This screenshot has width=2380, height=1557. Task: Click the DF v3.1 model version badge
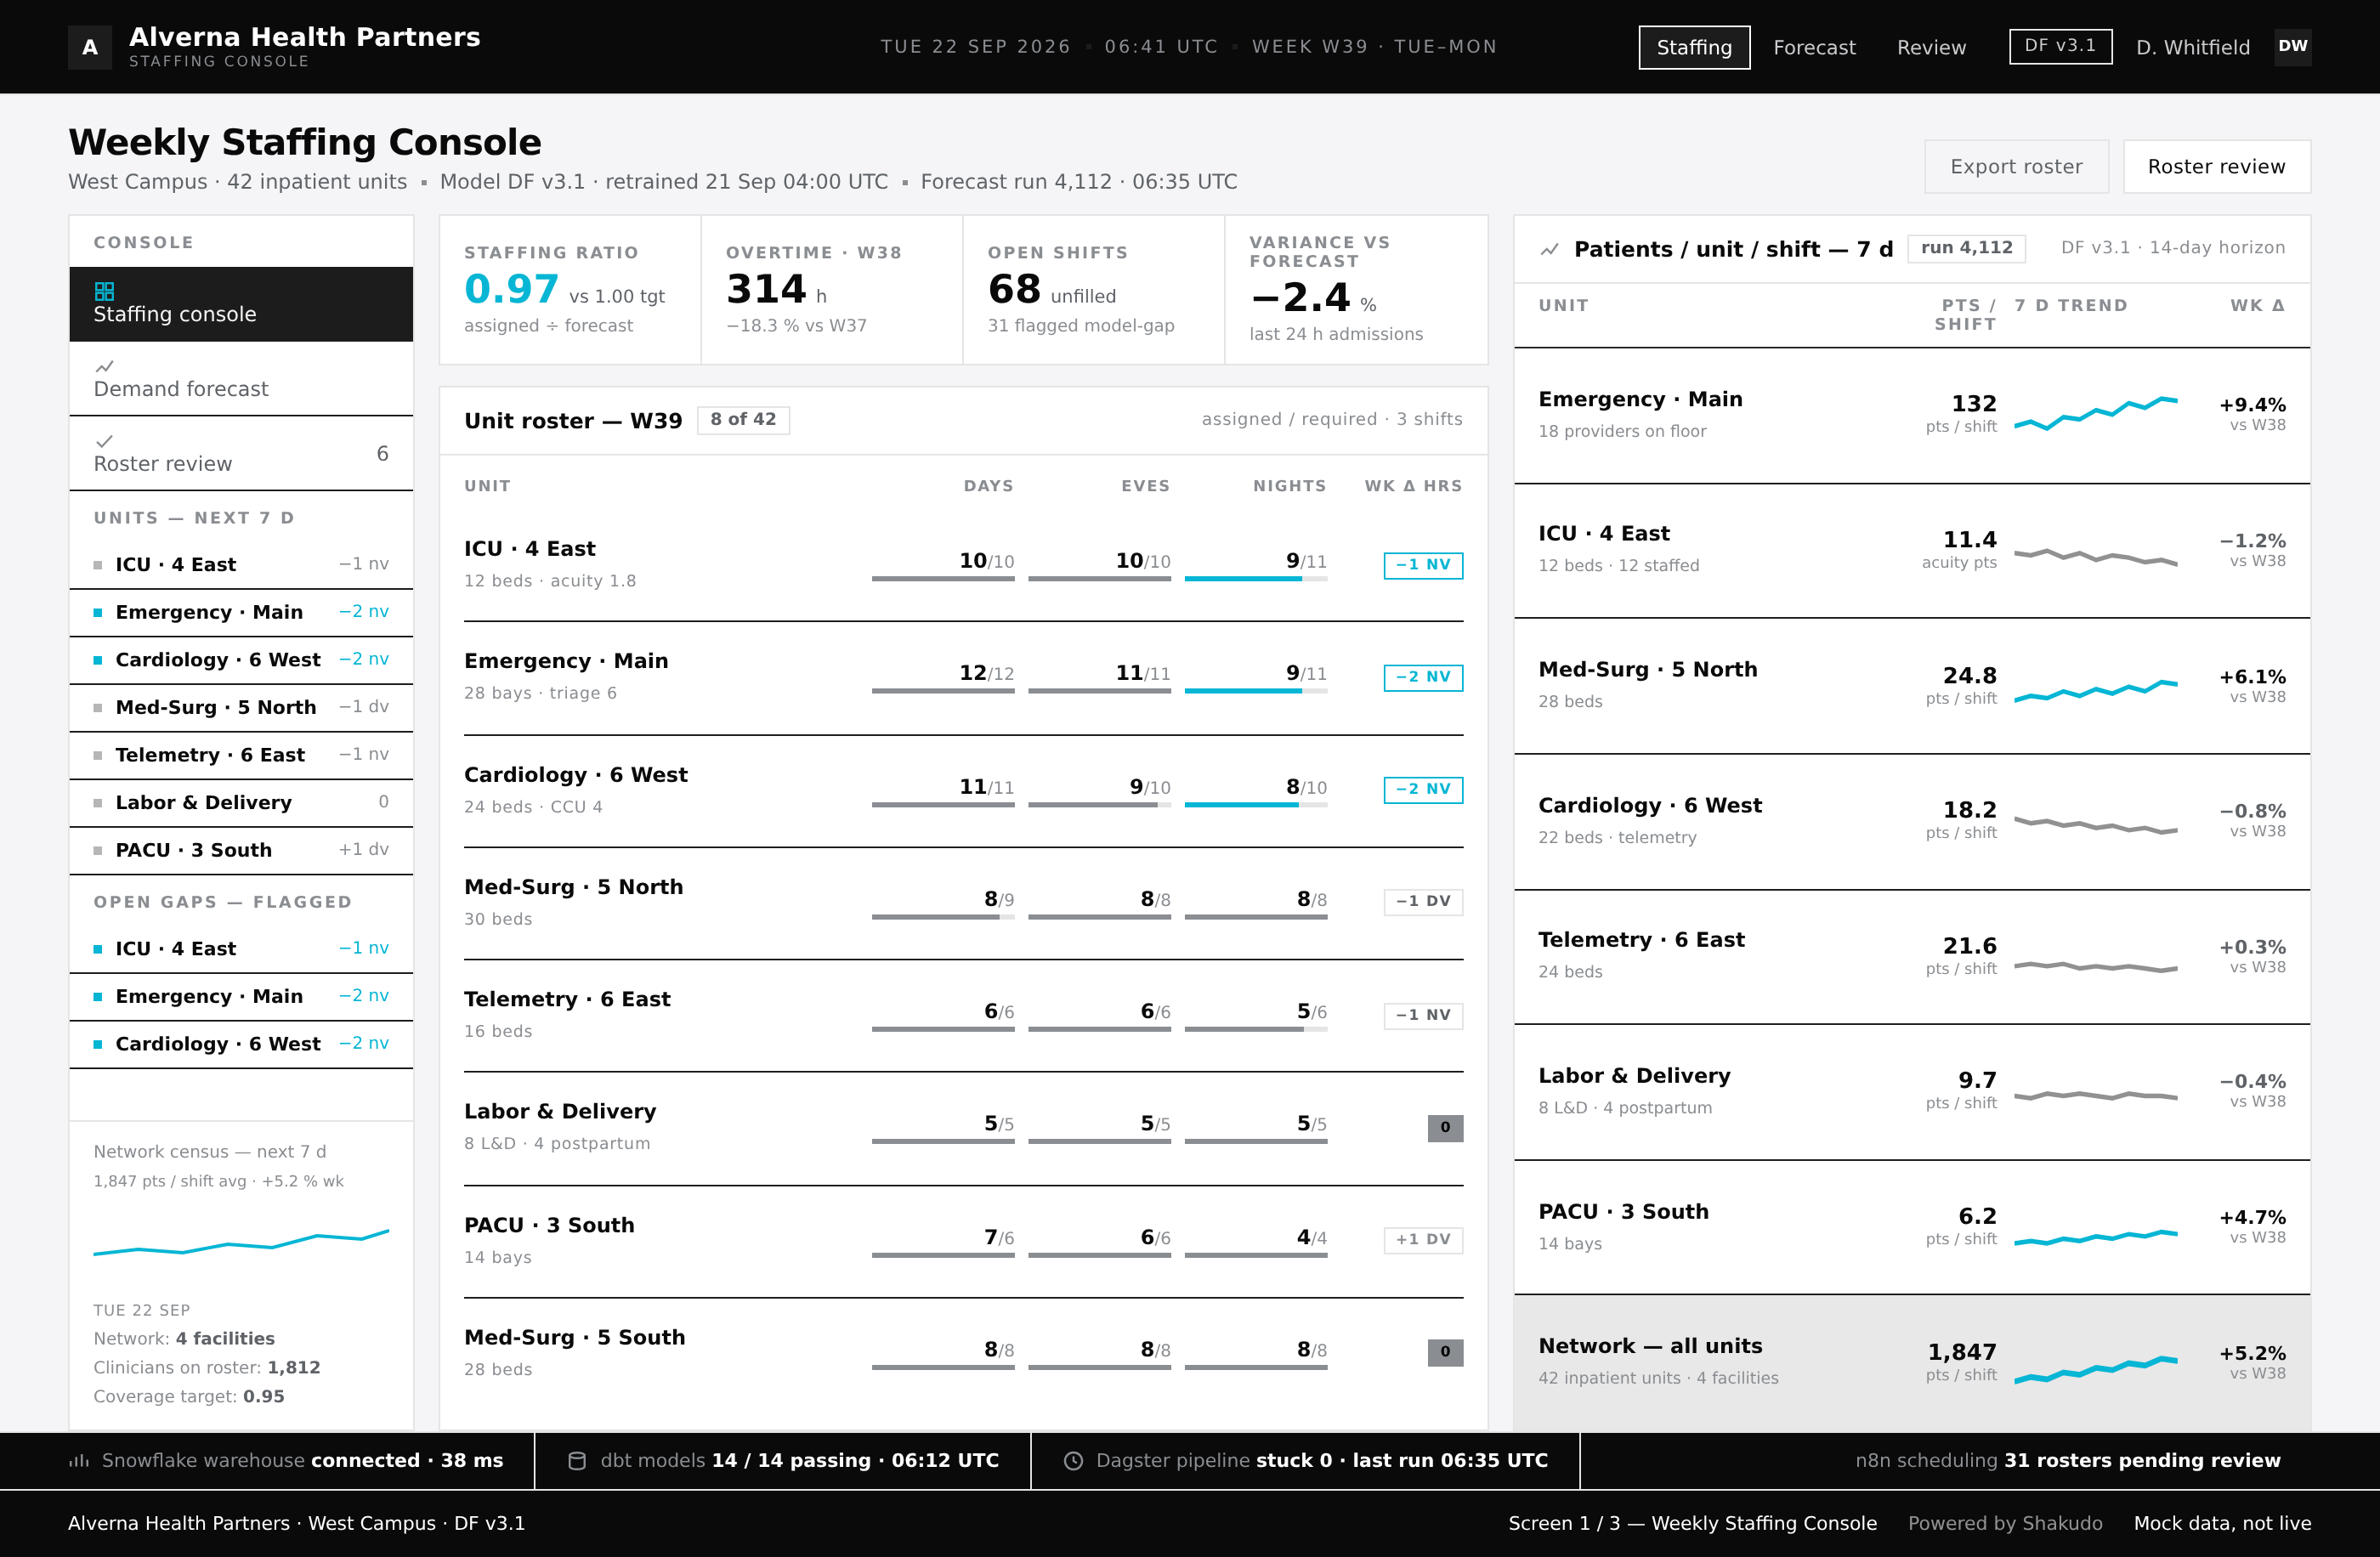pos(2060,46)
